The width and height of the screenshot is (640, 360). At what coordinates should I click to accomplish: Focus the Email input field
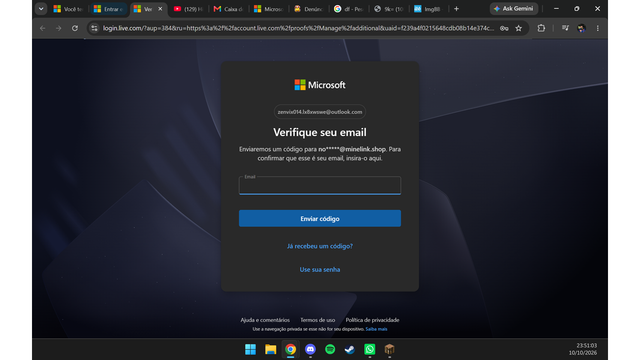[x=320, y=186]
